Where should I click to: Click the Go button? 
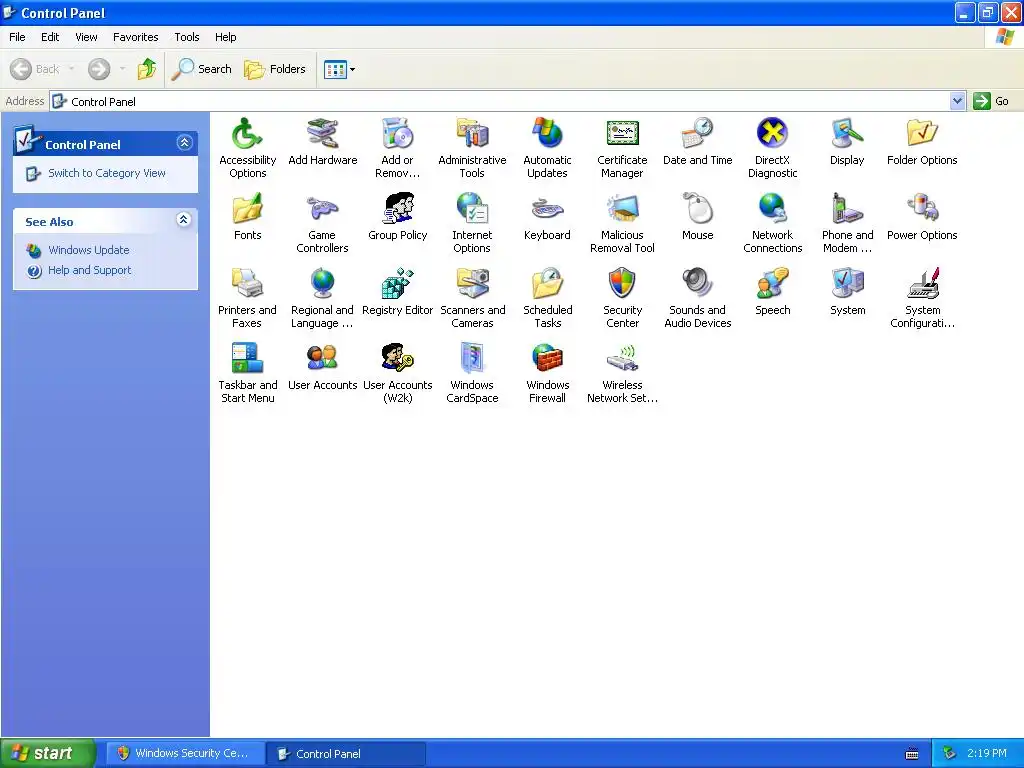pos(991,101)
